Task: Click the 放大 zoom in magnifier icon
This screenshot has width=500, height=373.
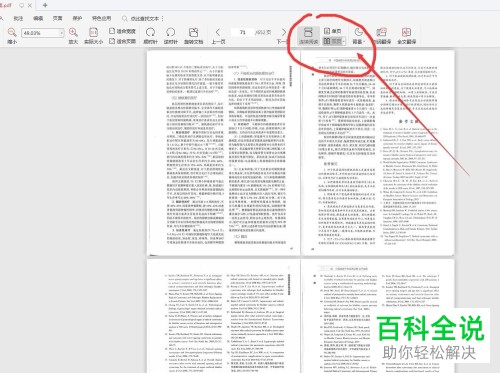Action: tap(73, 33)
